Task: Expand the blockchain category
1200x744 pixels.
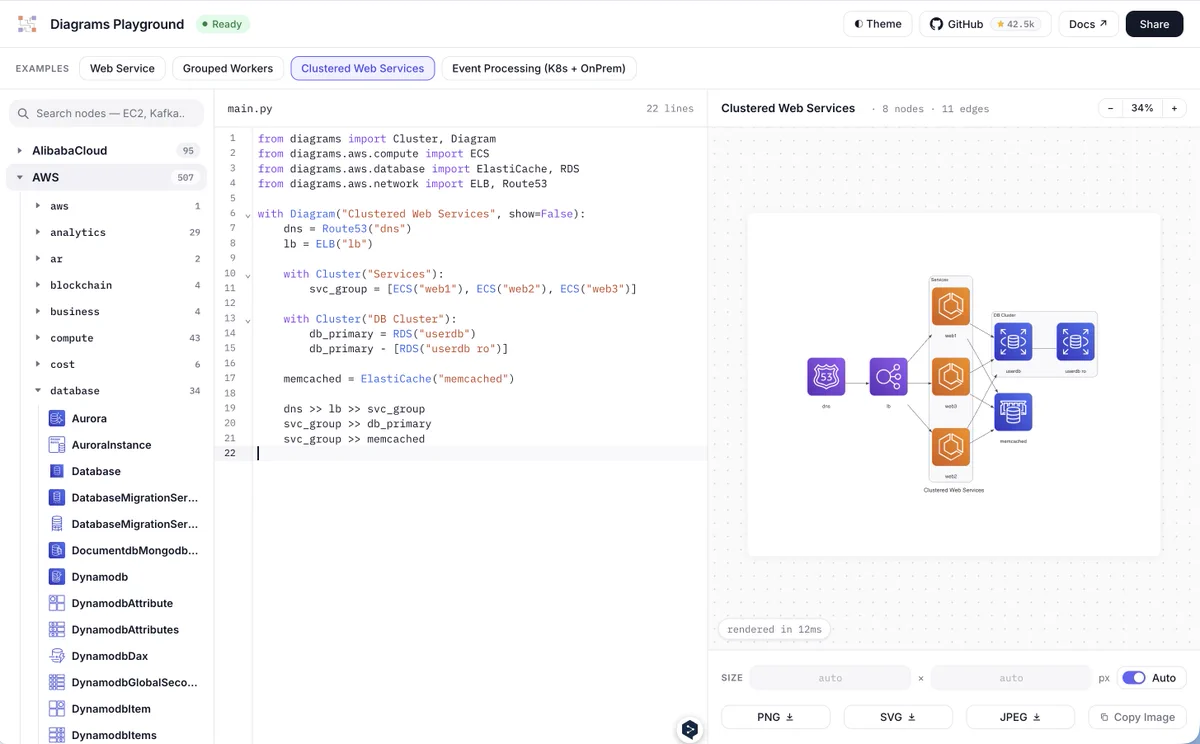Action: (38, 285)
